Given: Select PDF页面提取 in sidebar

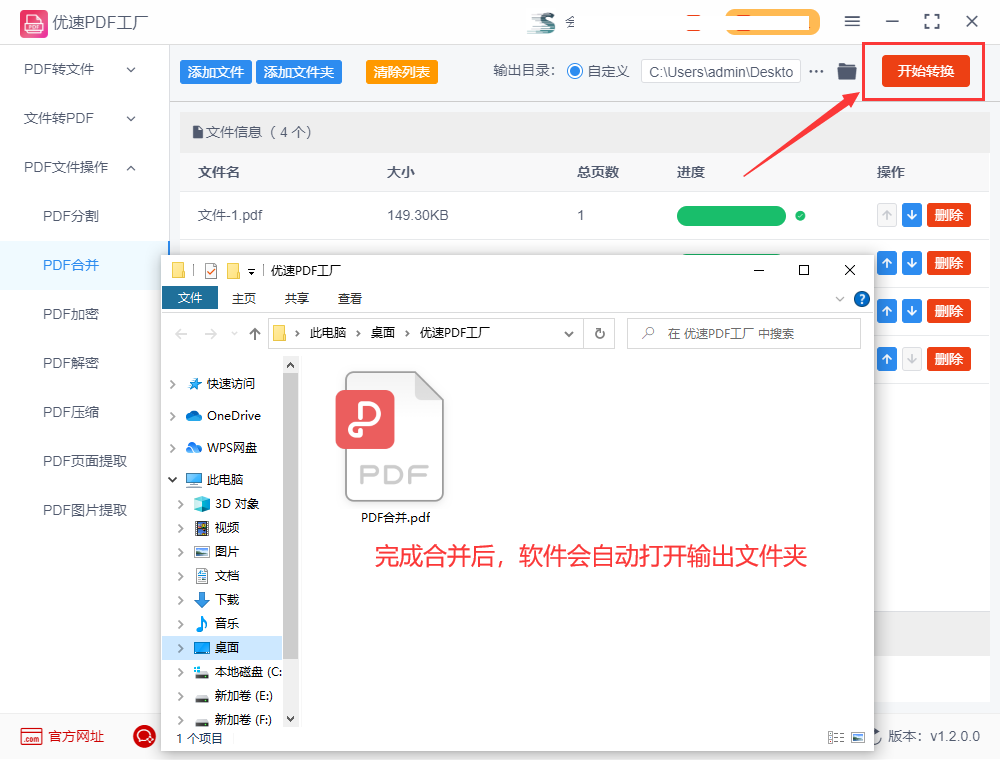Looking at the screenshot, I should 85,461.
